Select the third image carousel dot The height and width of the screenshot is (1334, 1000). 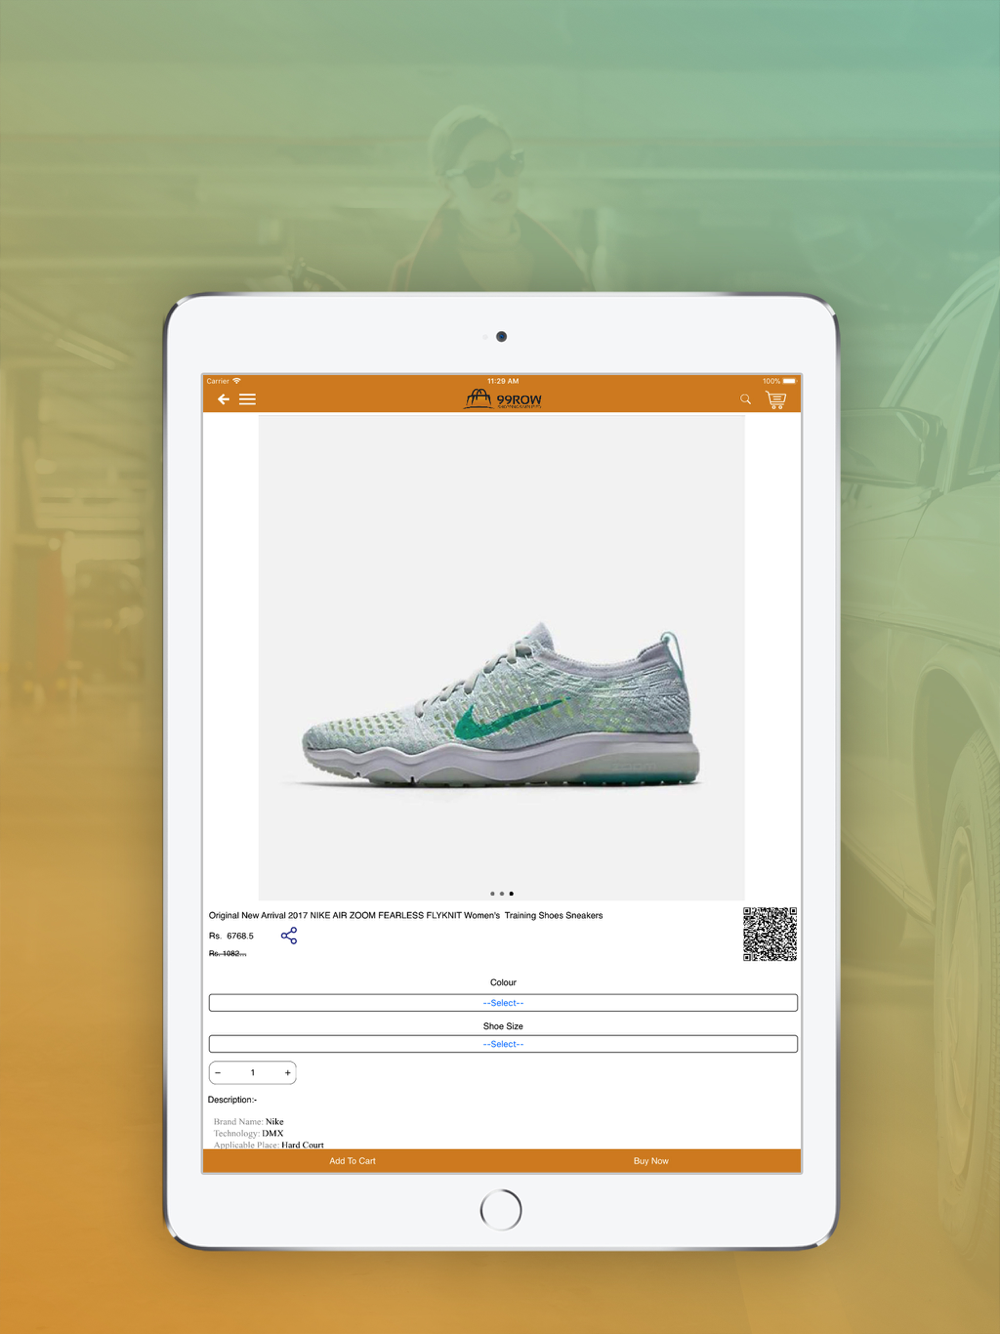tap(511, 894)
